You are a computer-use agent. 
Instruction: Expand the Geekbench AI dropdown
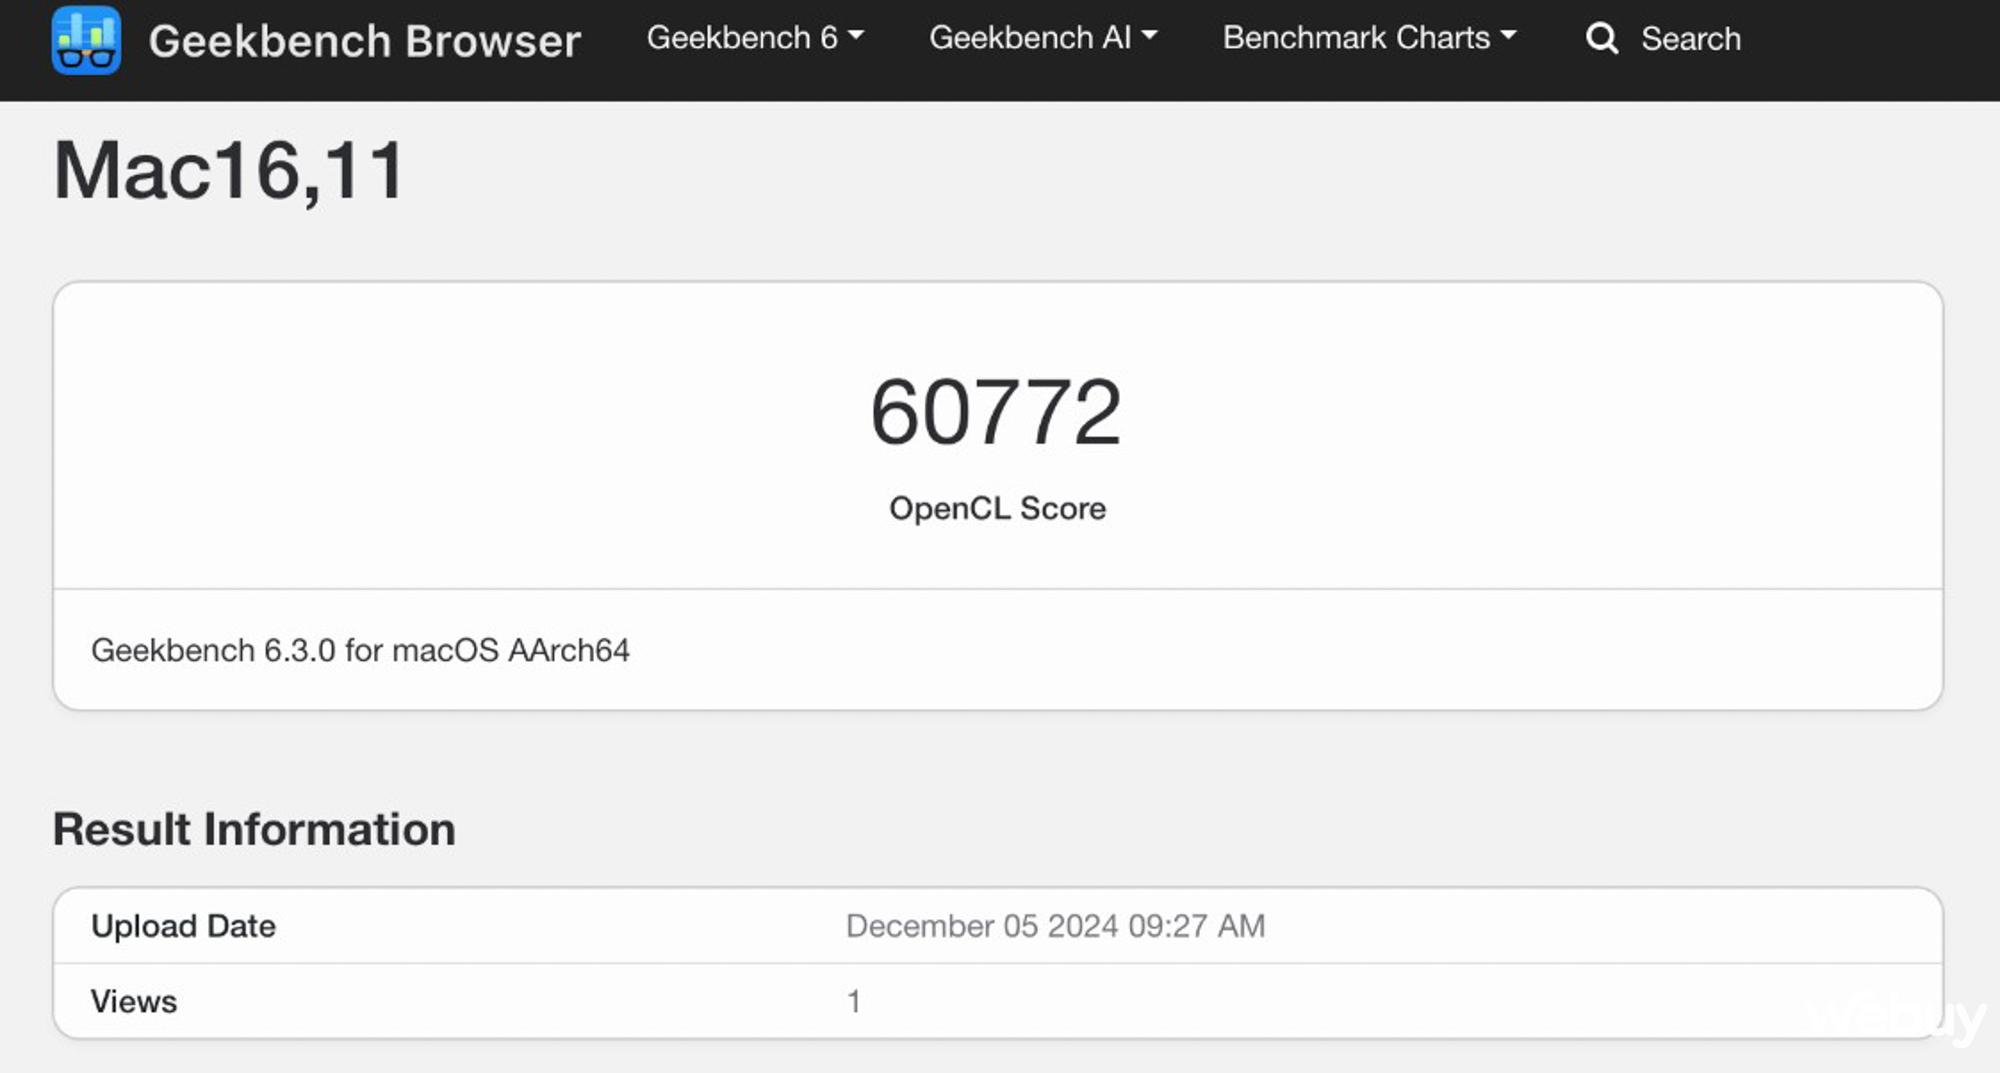point(1042,38)
